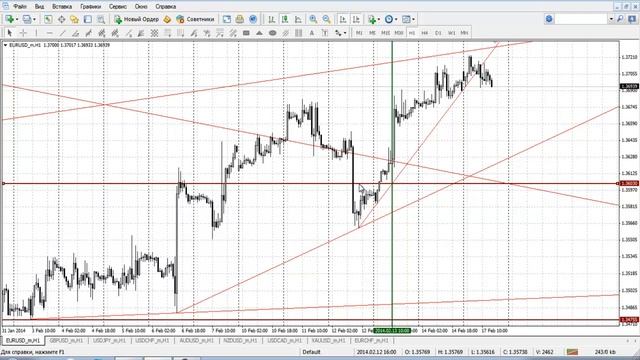Click the yellow MetaEditor diamond icon
The width and height of the screenshot is (640, 360).
click(x=167, y=19)
